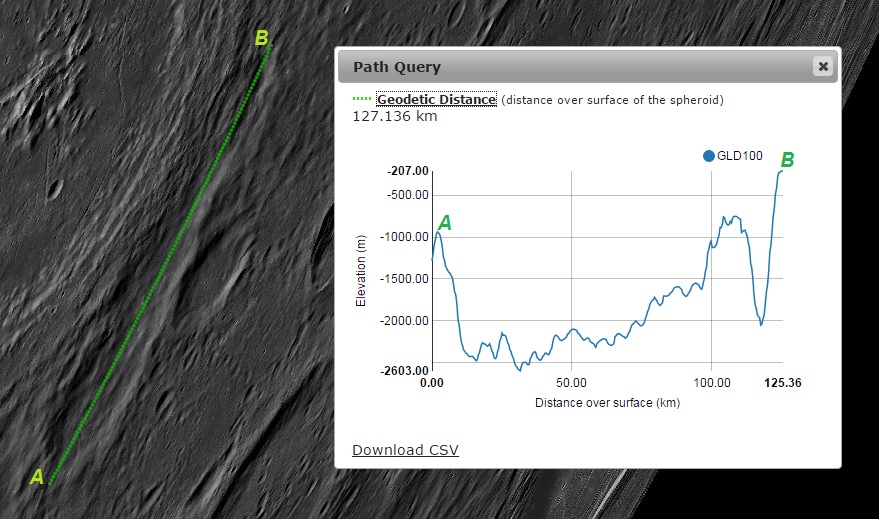Click the green B marker on chart
This screenshot has height=519, width=879.
(787, 159)
